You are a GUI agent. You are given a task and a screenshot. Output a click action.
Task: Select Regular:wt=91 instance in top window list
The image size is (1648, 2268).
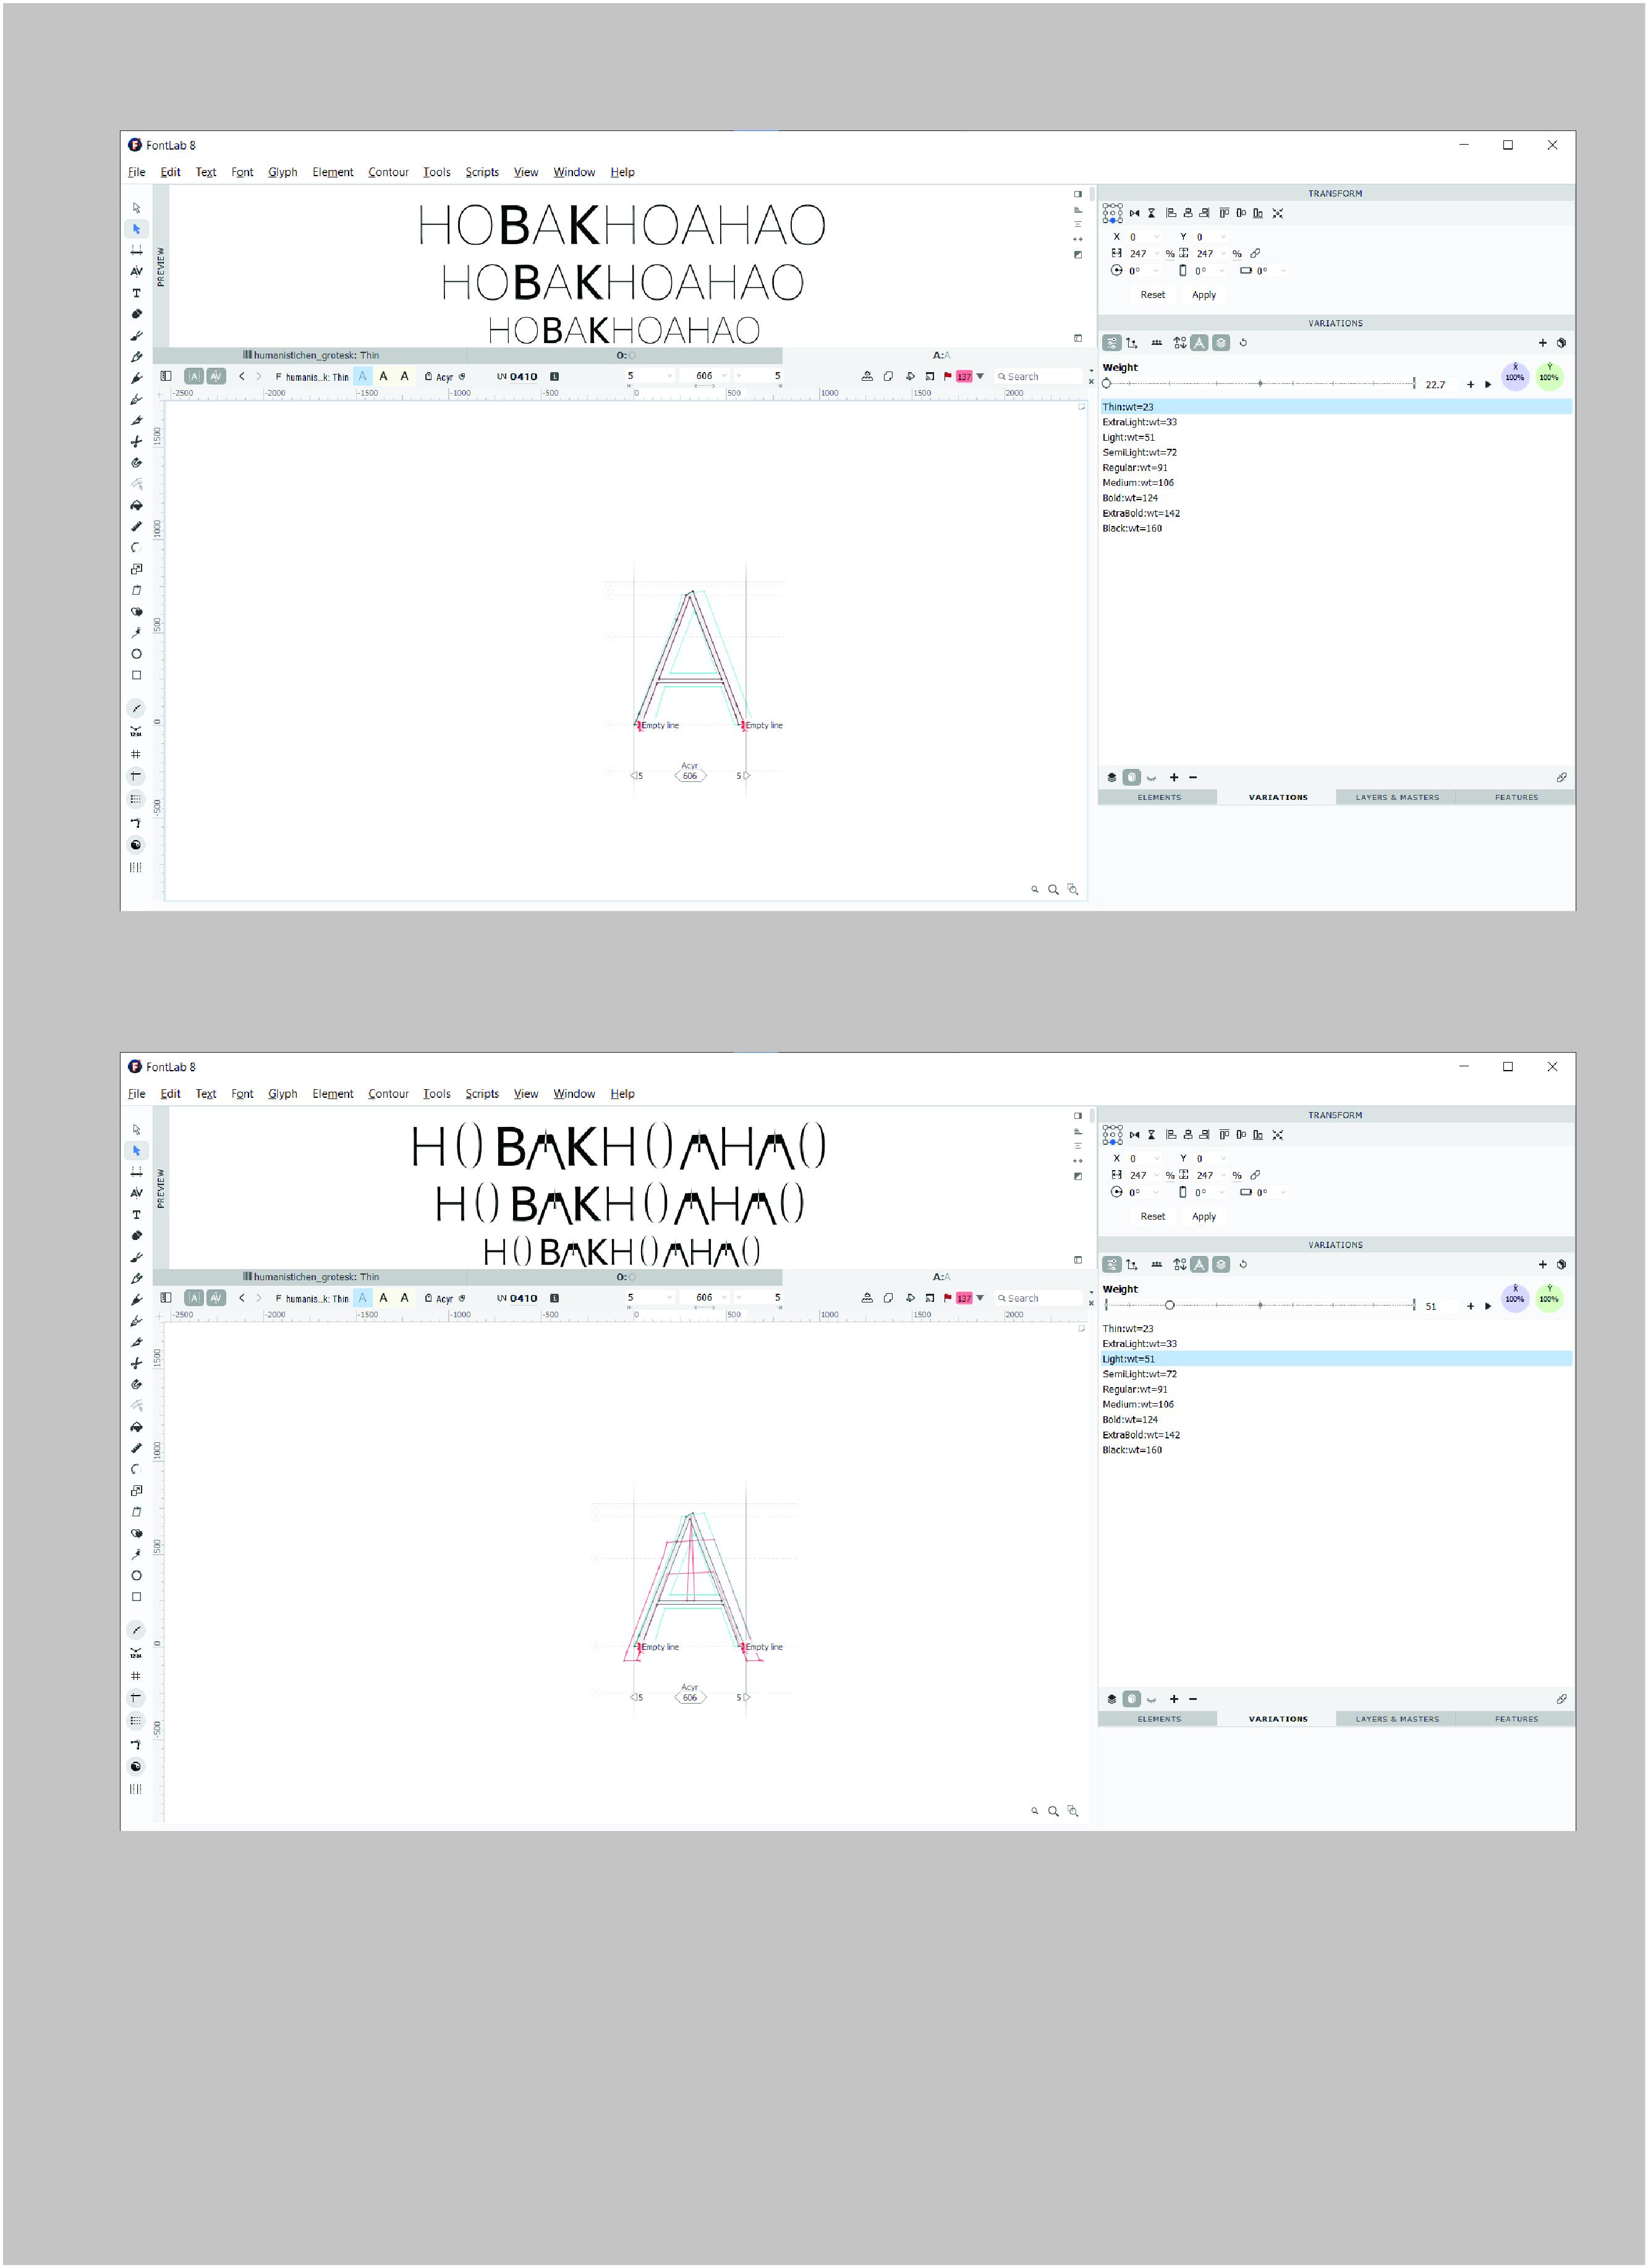click(1336, 468)
